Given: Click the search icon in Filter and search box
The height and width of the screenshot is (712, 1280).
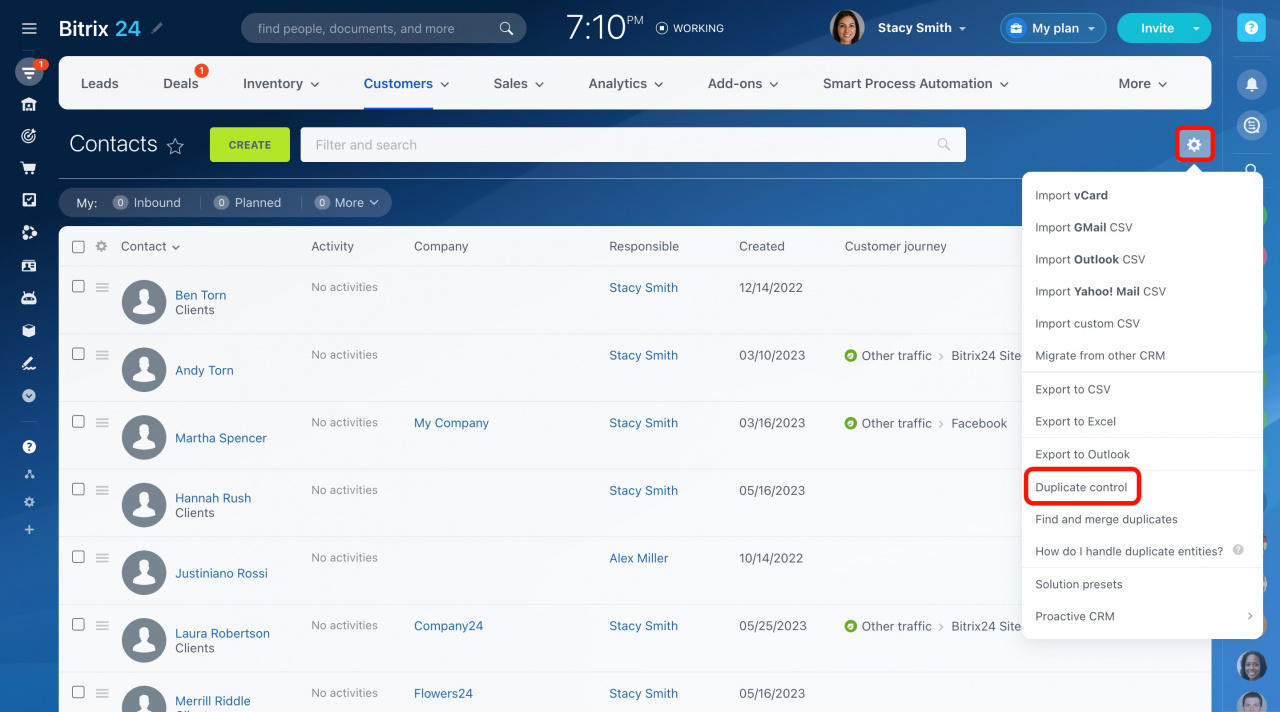Looking at the screenshot, I should 943,144.
